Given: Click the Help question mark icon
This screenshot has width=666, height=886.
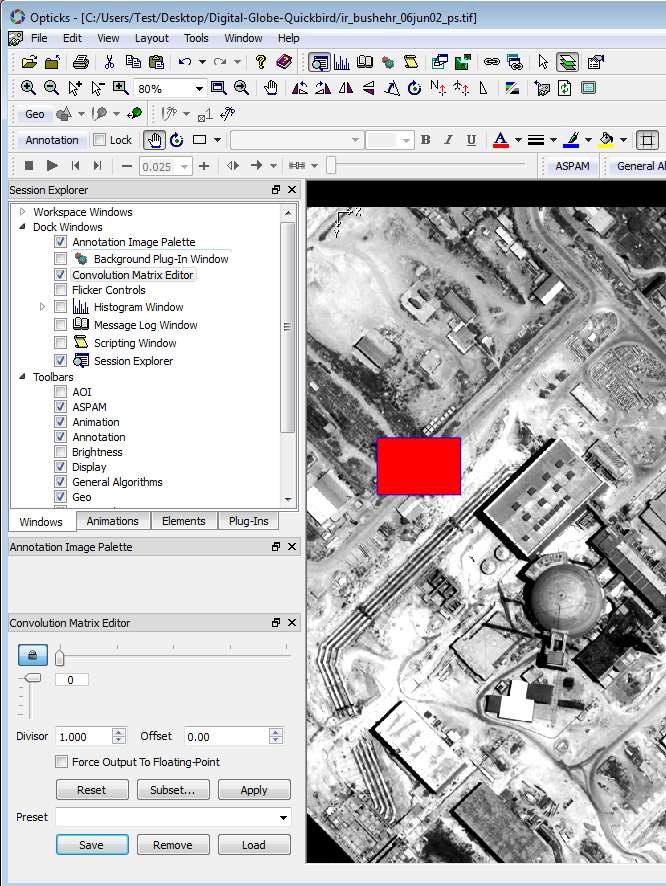Looking at the screenshot, I should (x=261, y=62).
